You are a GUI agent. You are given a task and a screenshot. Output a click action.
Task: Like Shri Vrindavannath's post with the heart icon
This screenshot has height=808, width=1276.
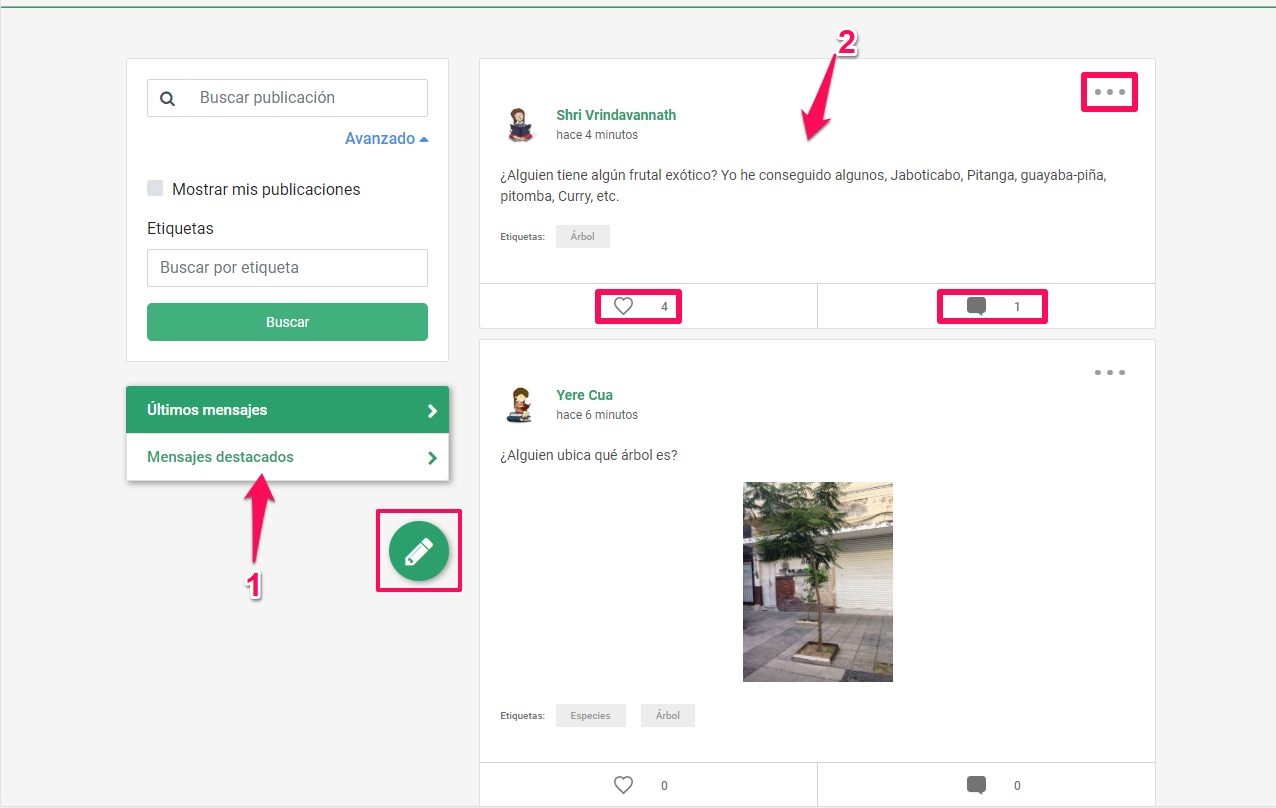coord(623,306)
